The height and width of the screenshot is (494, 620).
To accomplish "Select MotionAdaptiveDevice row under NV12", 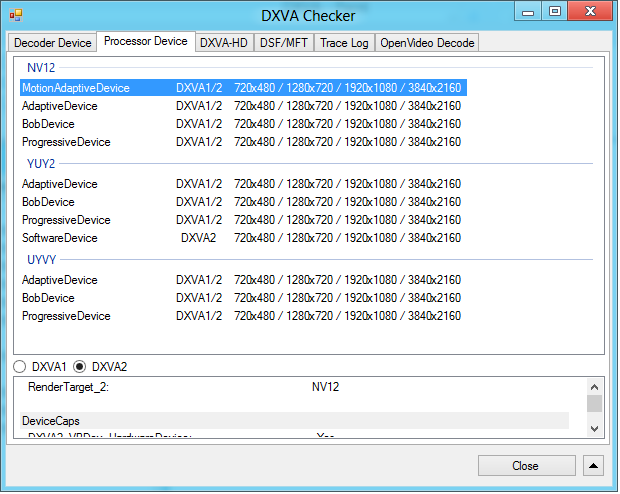I will [x=243, y=88].
